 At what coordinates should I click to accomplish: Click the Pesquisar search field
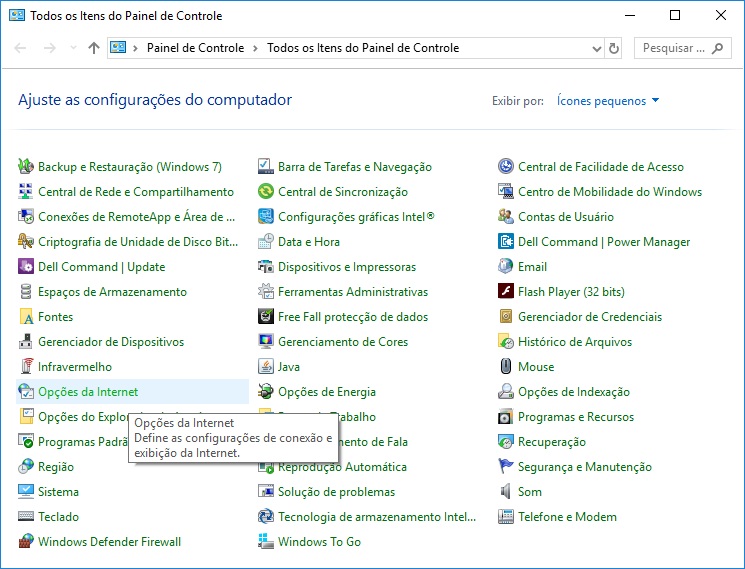pos(682,48)
